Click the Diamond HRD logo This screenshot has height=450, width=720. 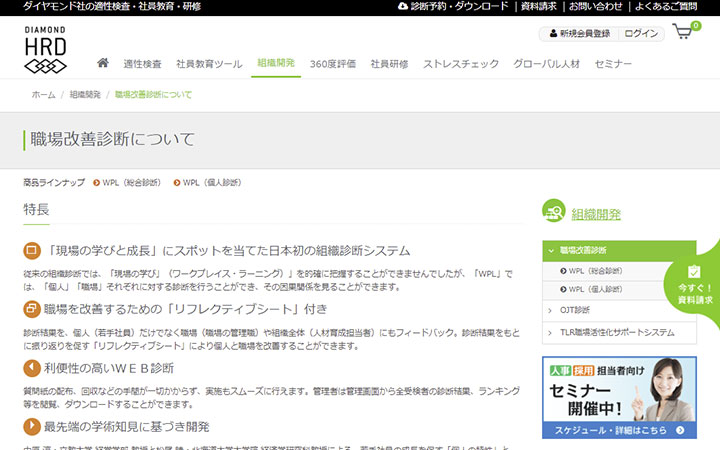[45, 50]
